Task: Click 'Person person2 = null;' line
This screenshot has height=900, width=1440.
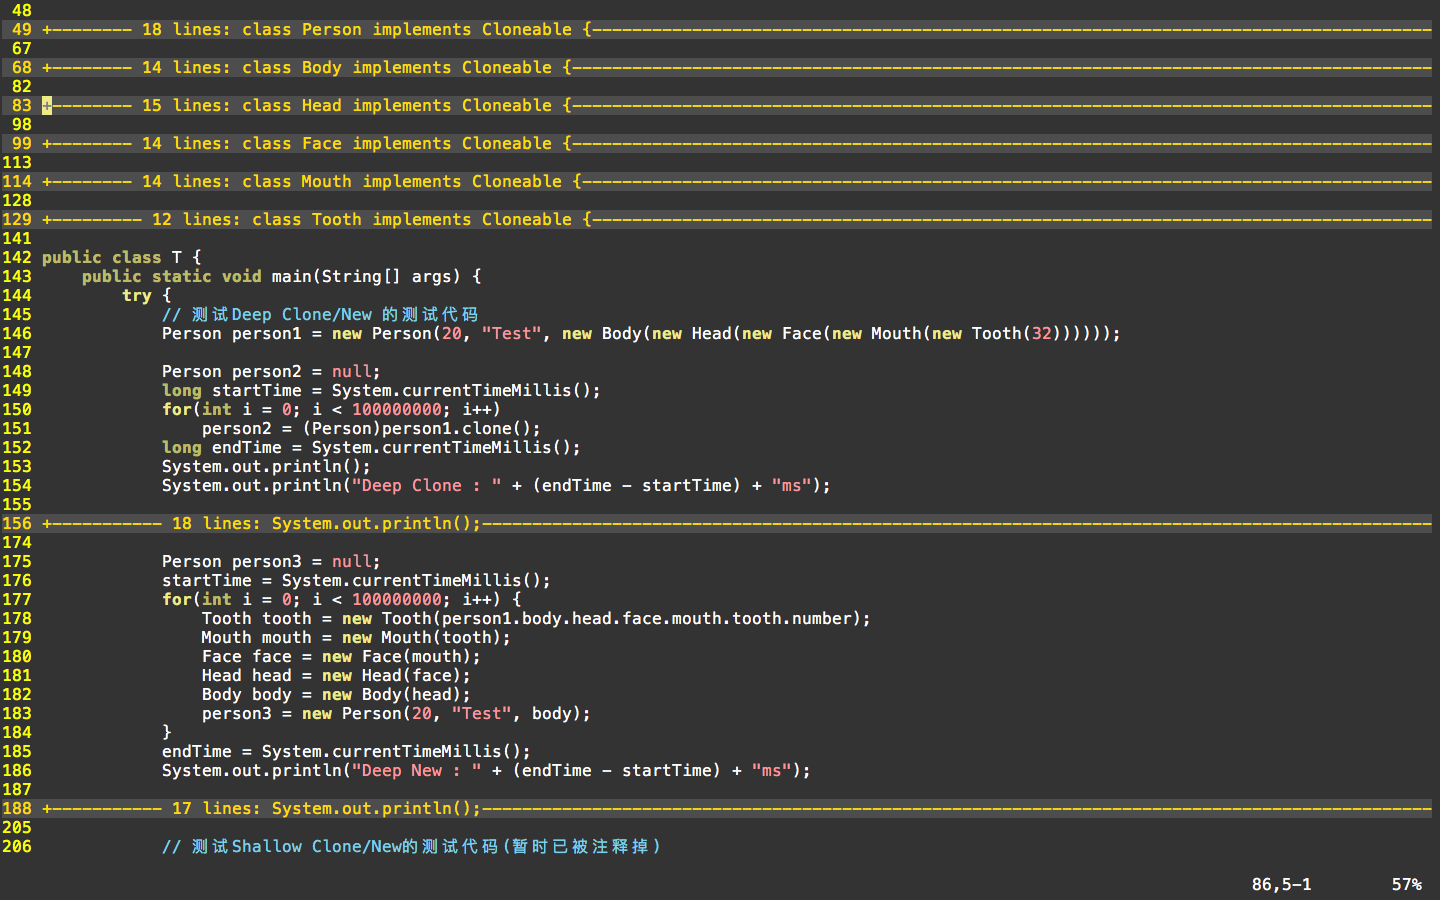Action: pyautogui.click(x=272, y=372)
